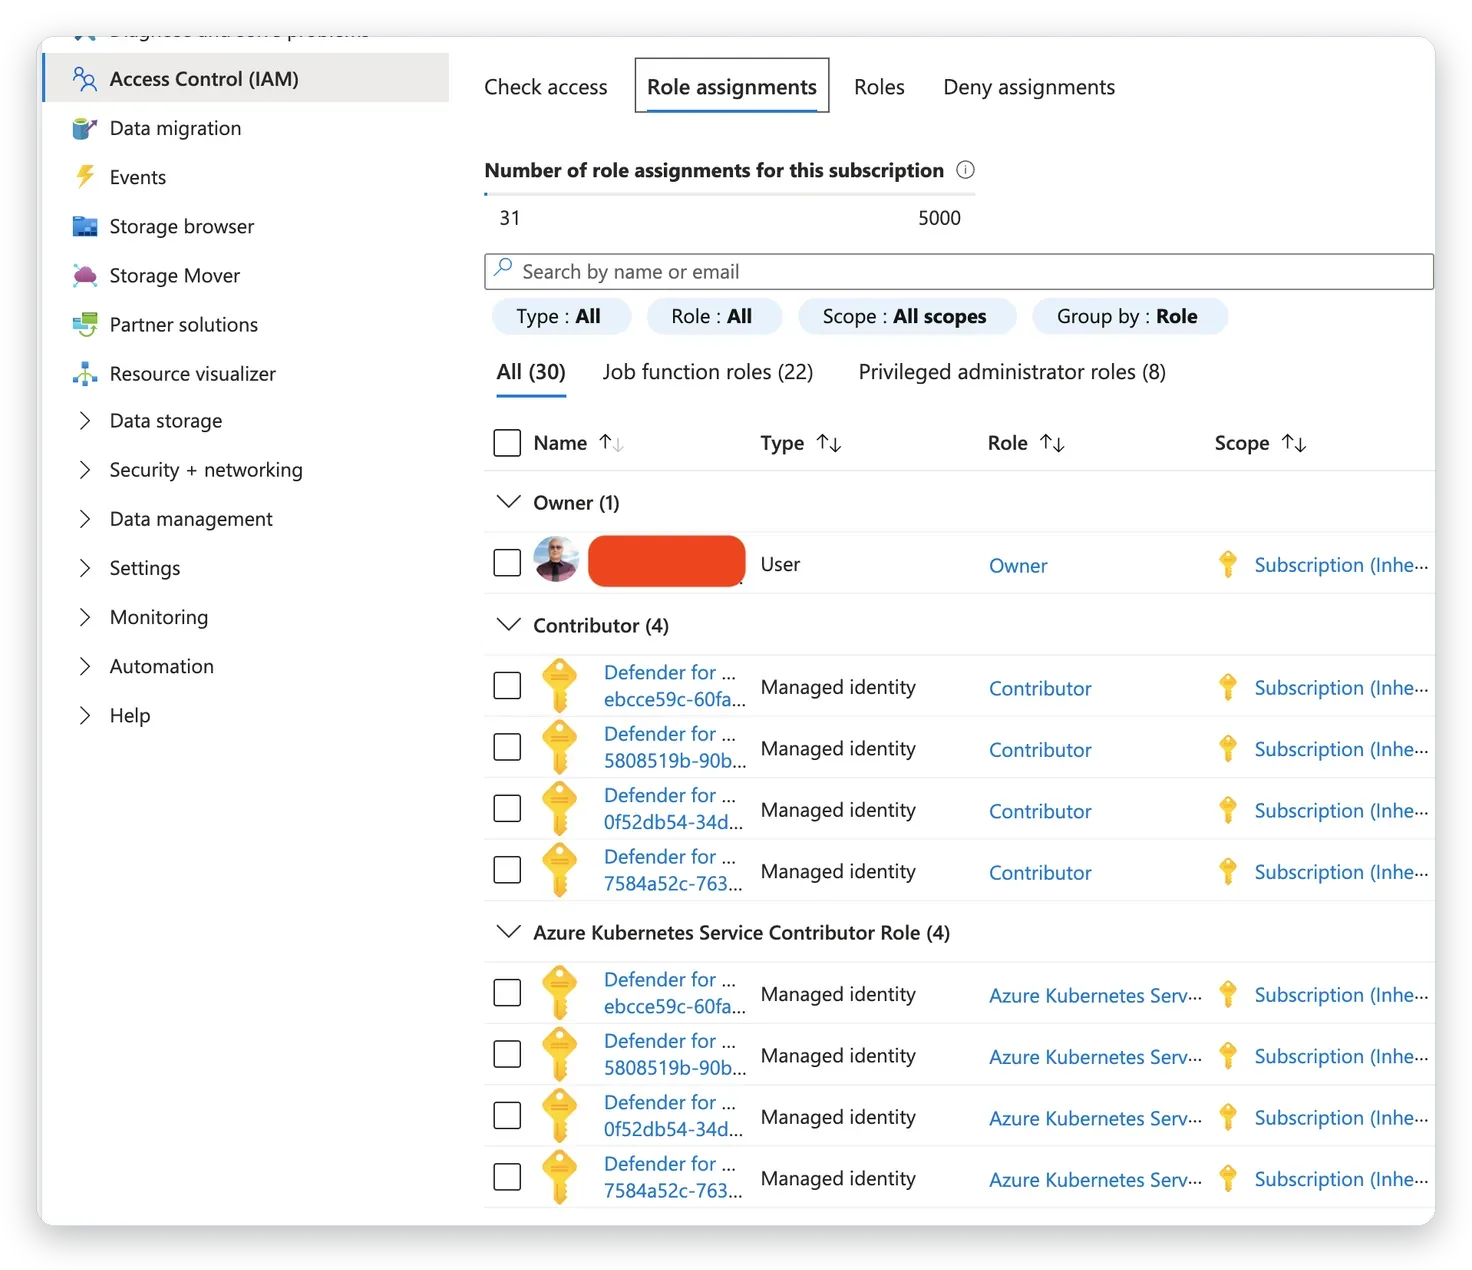Click the Access Control (IAM) people icon
1472x1270 pixels.
pyautogui.click(x=84, y=79)
